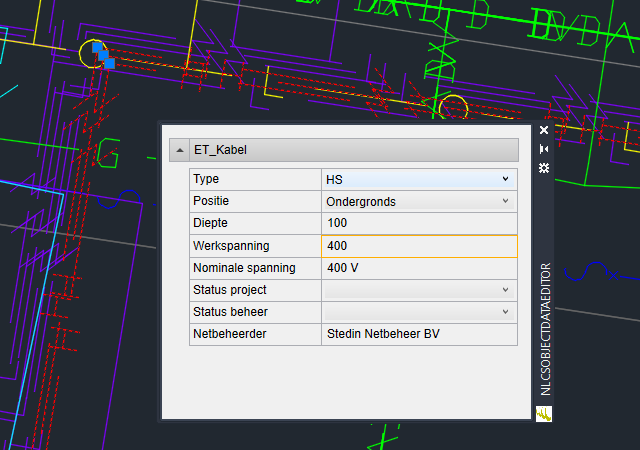Open palette properties gear menu
The image size is (640, 450).
(544, 166)
